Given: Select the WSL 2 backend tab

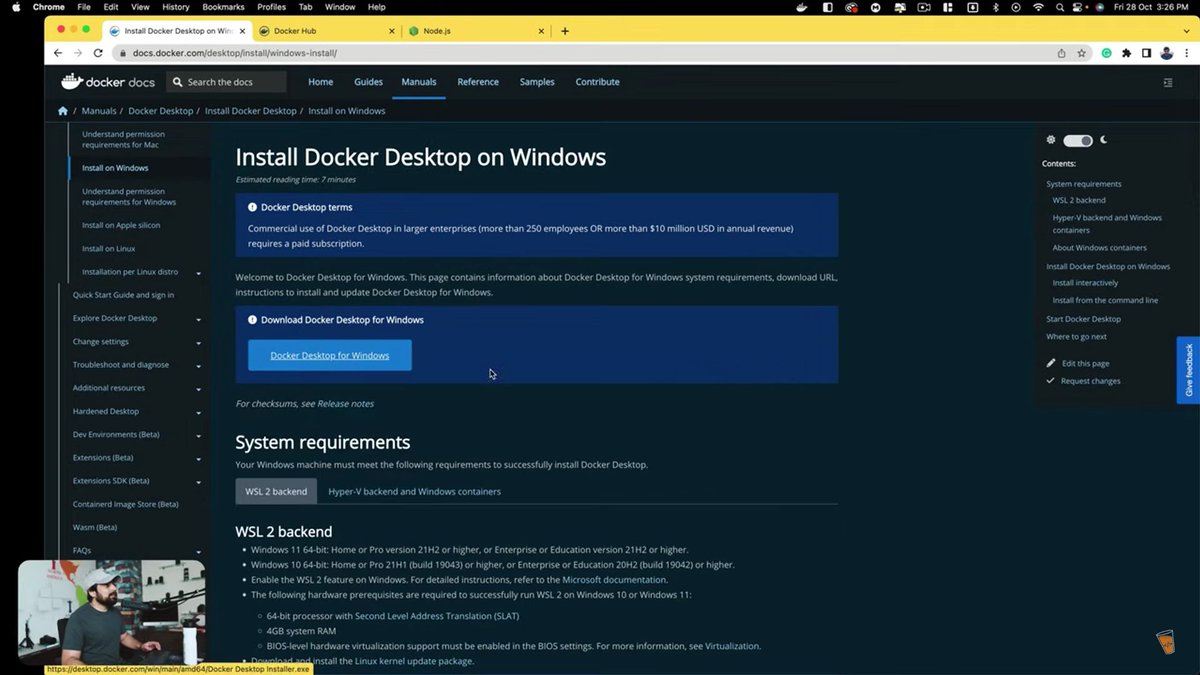Looking at the screenshot, I should click(276, 491).
